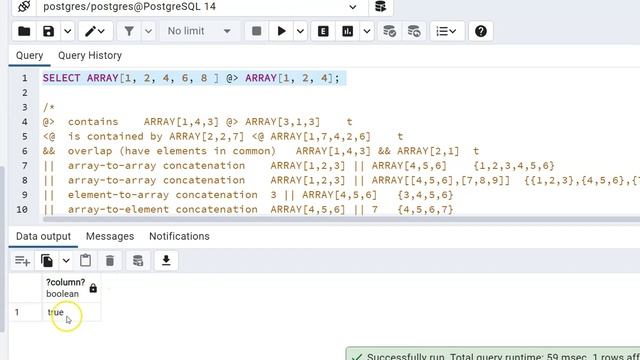Viewport: 640px width, 360px height.
Task: Click the Successfully run notification
Action: click(x=493, y=354)
